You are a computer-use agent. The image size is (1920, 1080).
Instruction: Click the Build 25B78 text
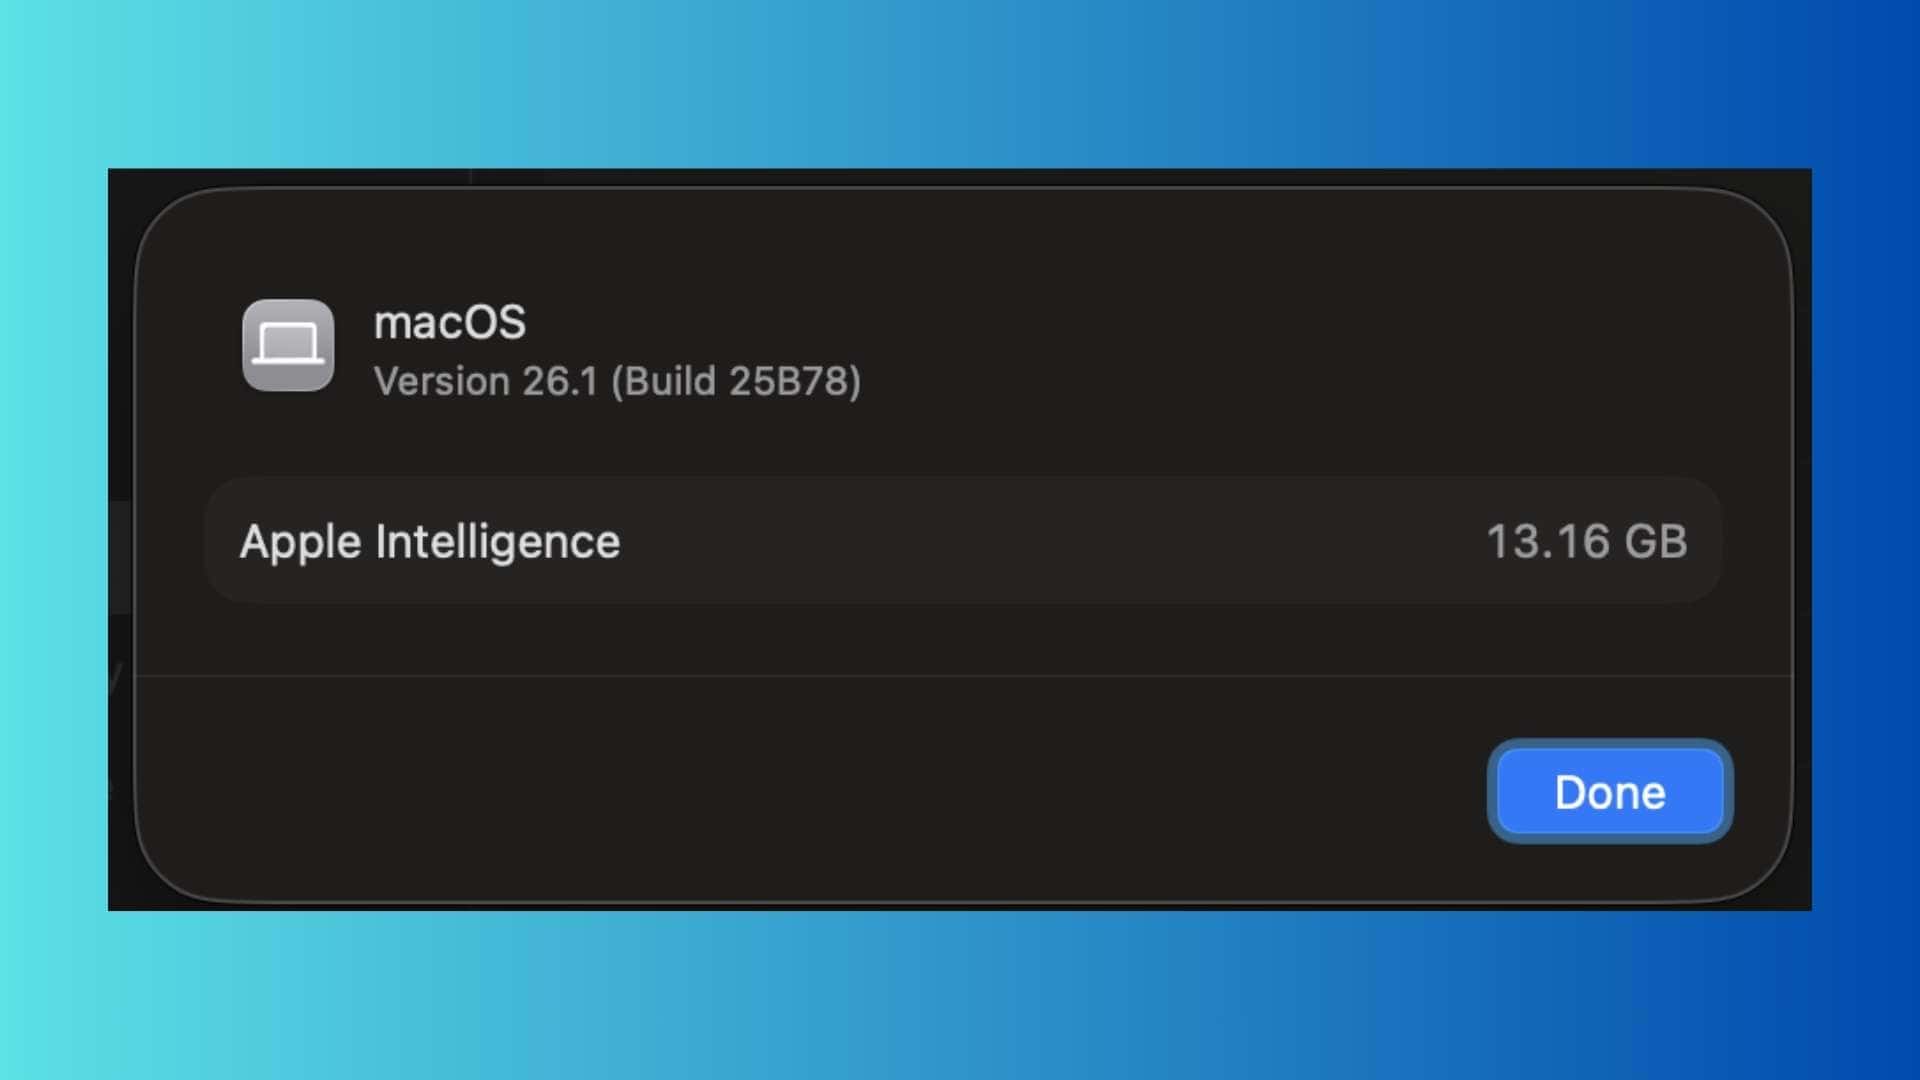737,381
